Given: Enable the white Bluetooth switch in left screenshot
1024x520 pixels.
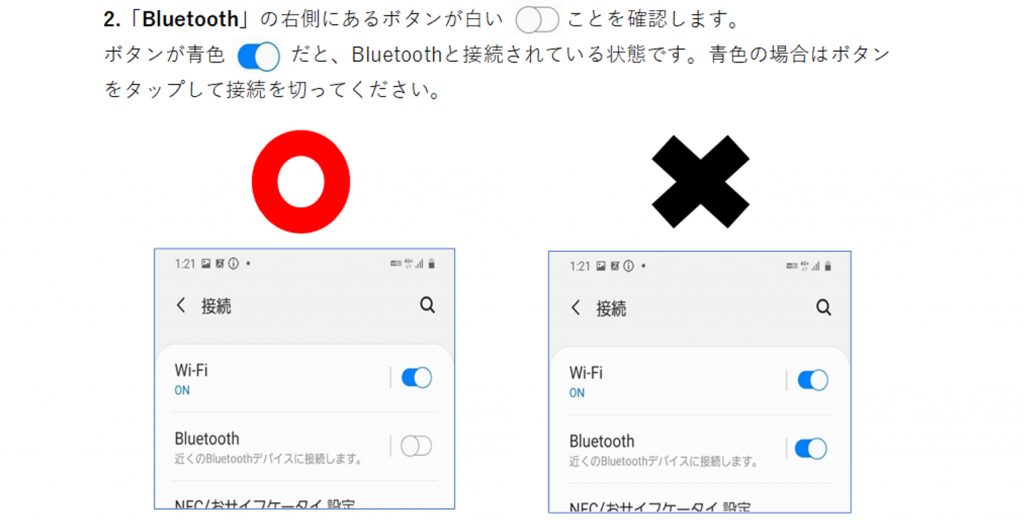Looking at the screenshot, I should click(416, 446).
